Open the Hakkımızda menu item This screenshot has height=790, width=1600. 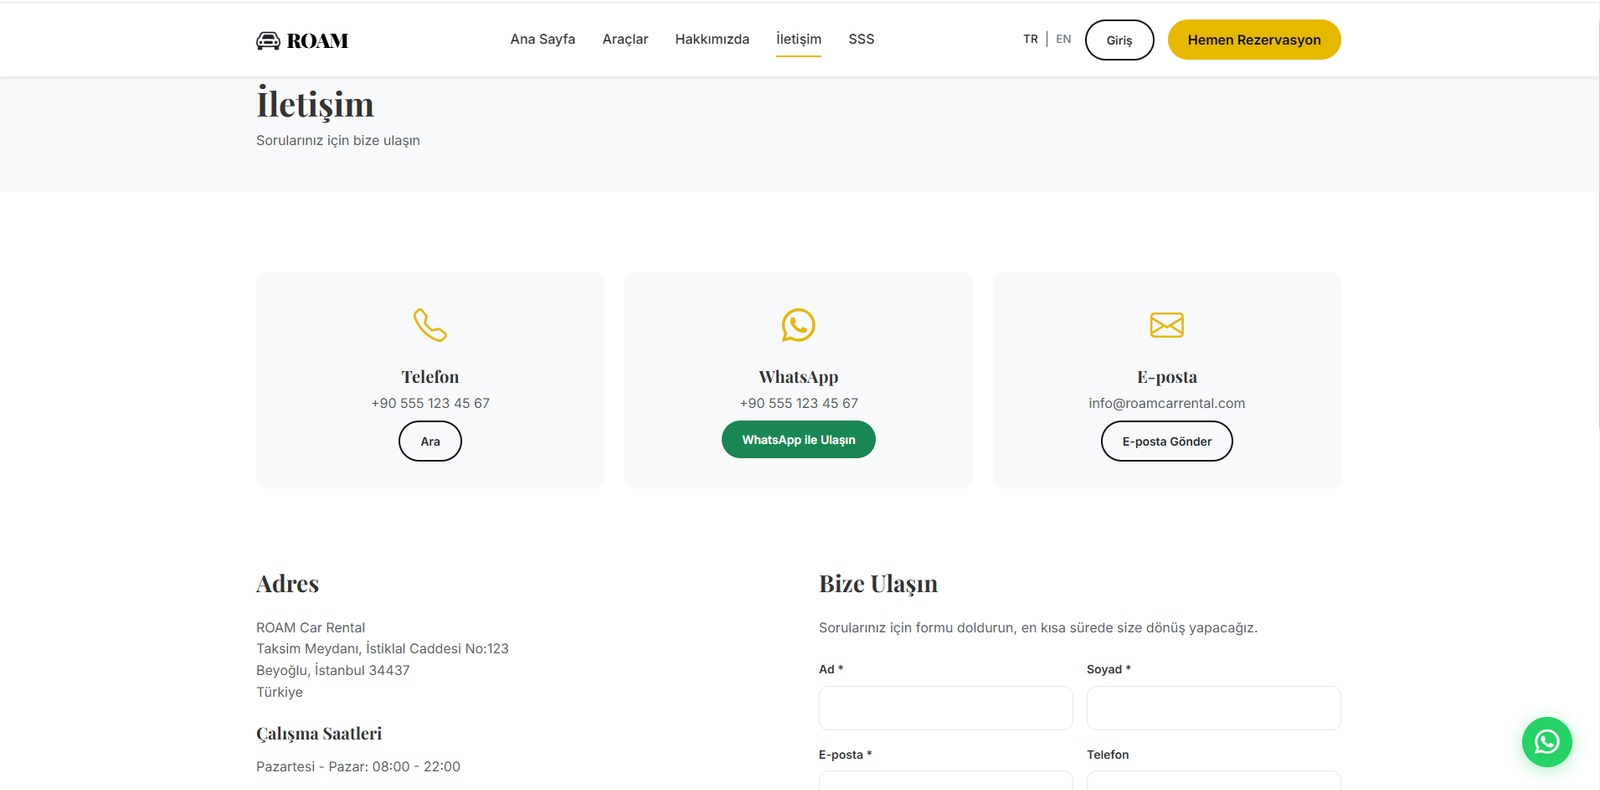(x=712, y=39)
